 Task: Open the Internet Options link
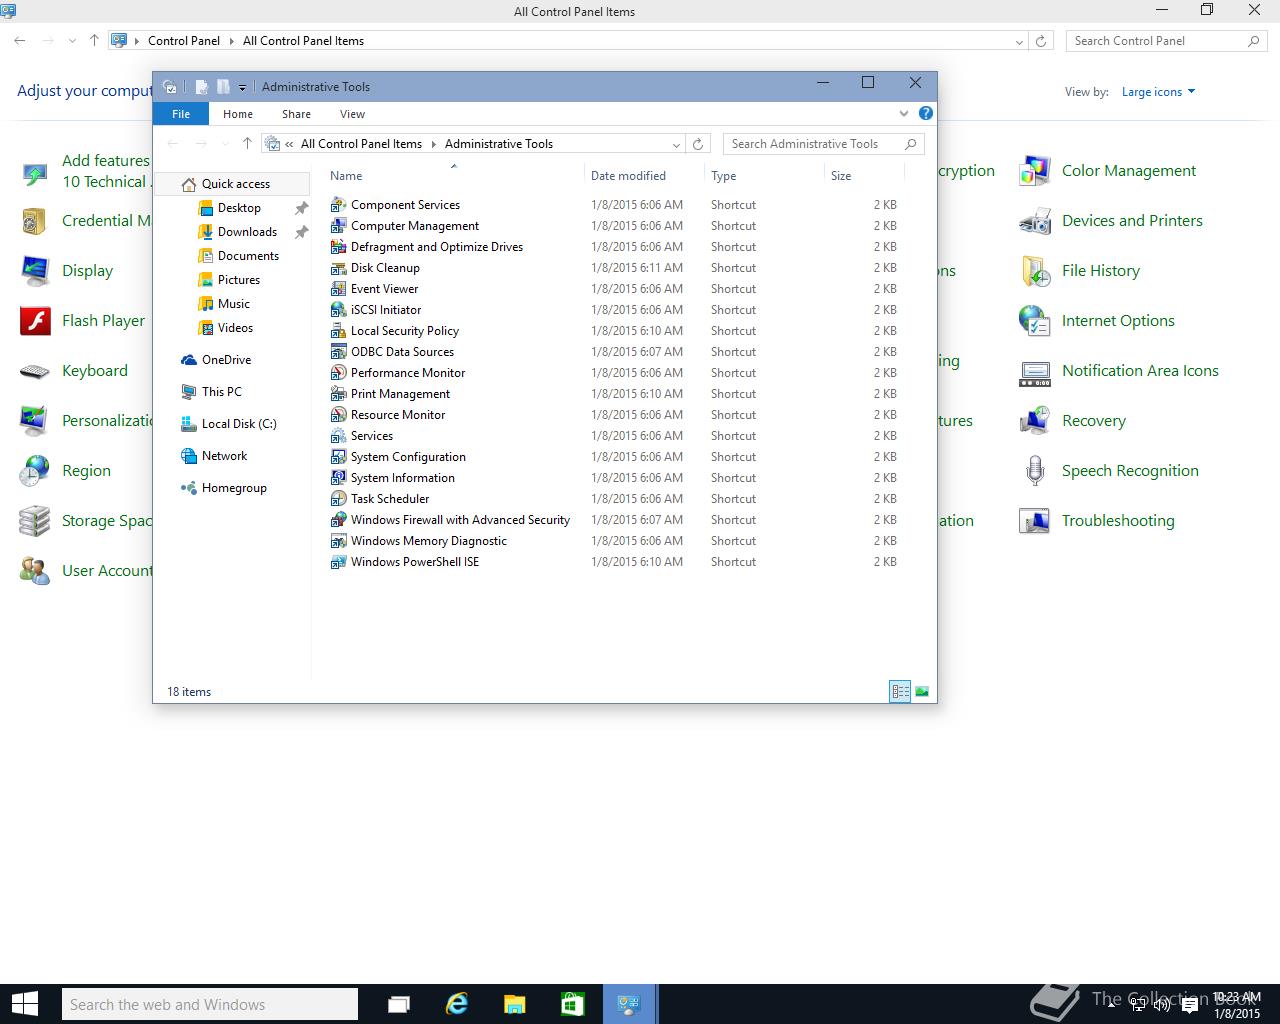tap(1118, 321)
